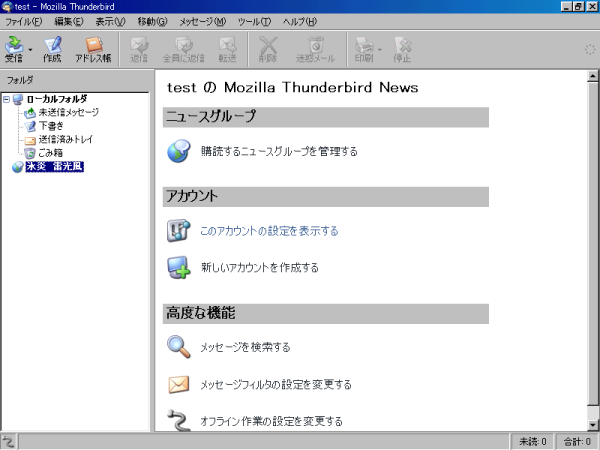
Task: Select the news account with globe icon
Action: pos(54,166)
